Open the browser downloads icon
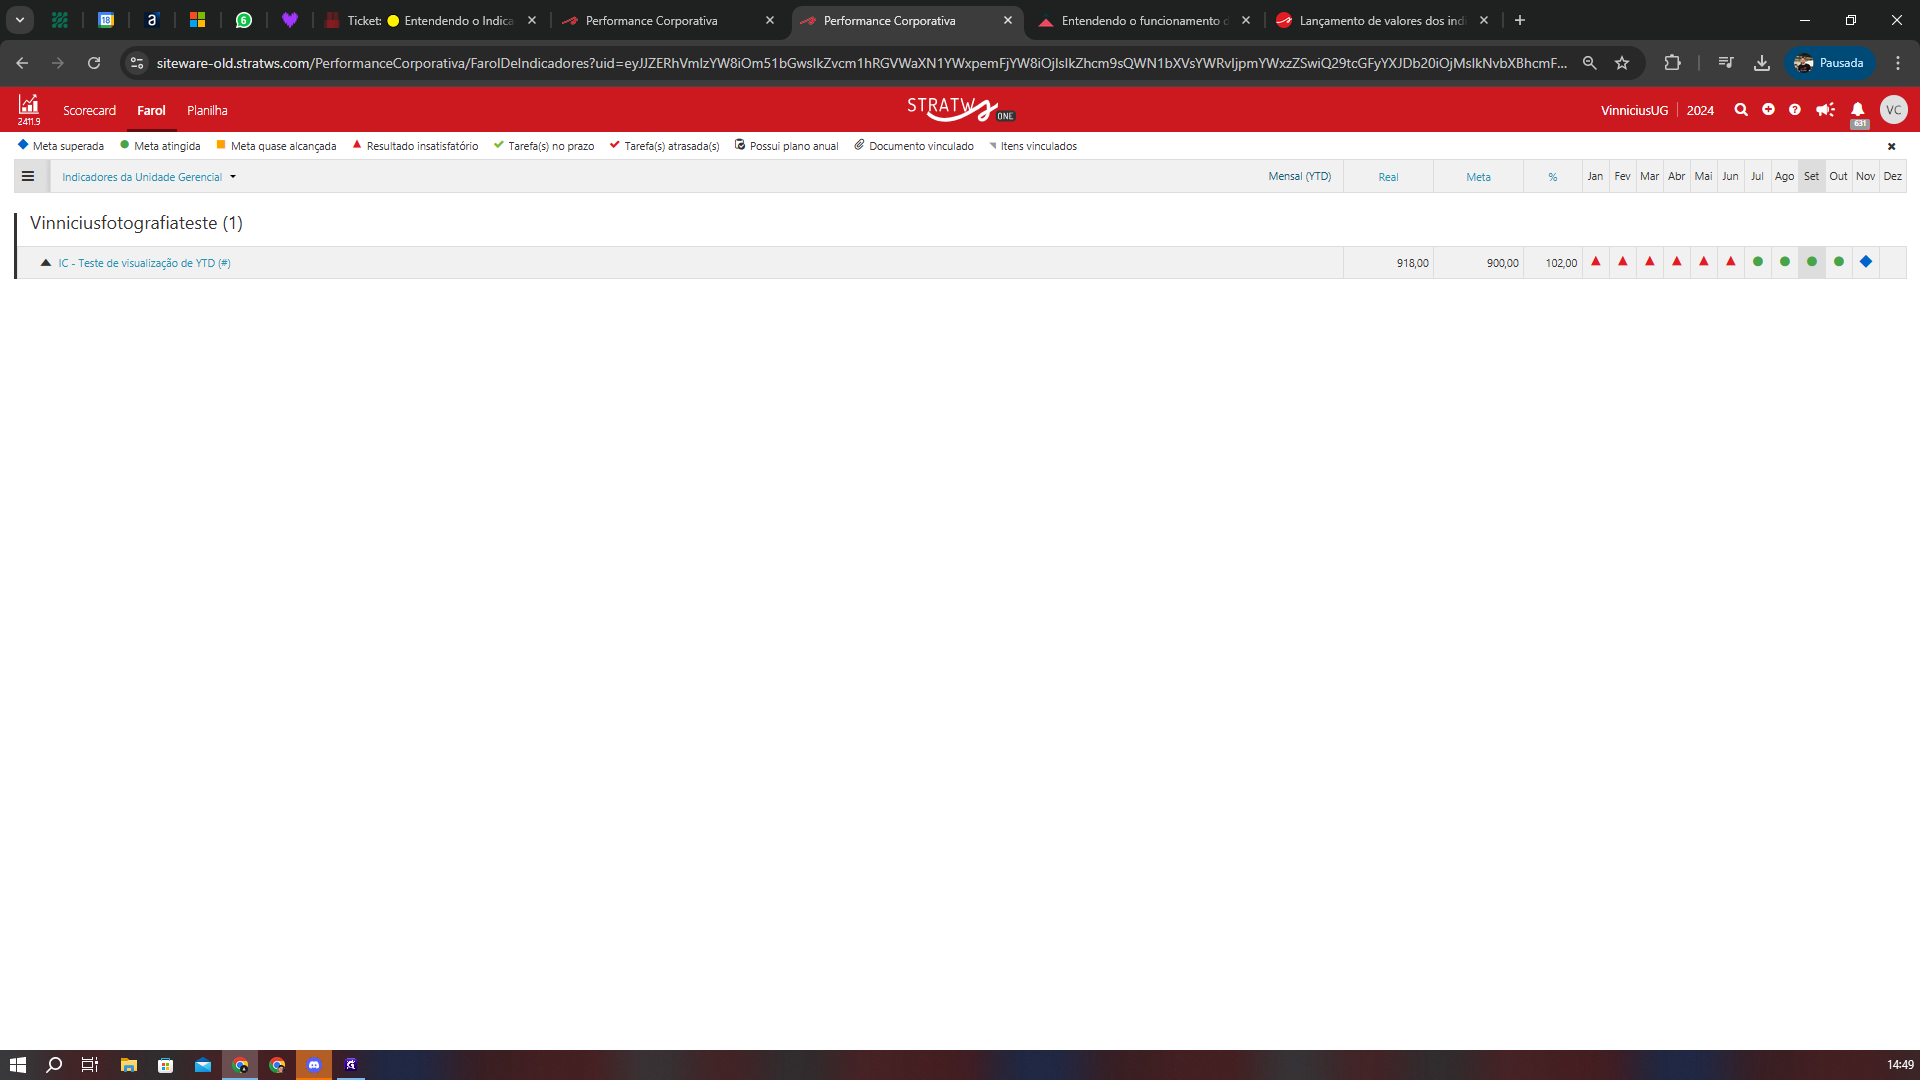This screenshot has height=1080, width=1920. 1762,63
